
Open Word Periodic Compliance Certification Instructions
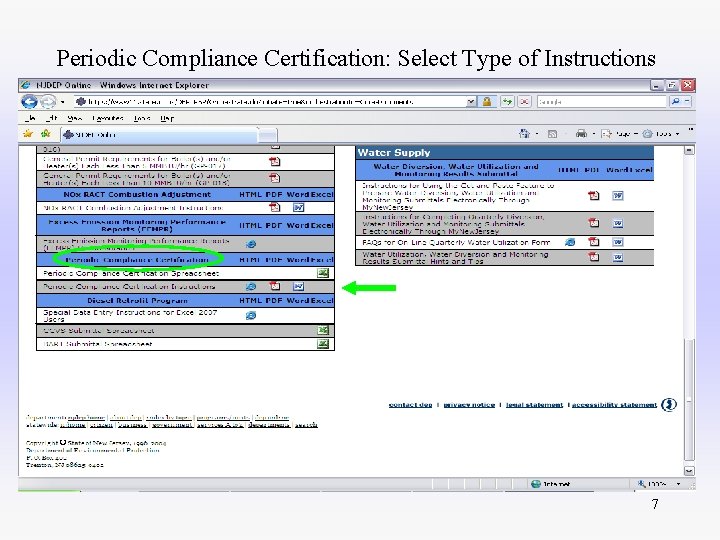tap(298, 287)
